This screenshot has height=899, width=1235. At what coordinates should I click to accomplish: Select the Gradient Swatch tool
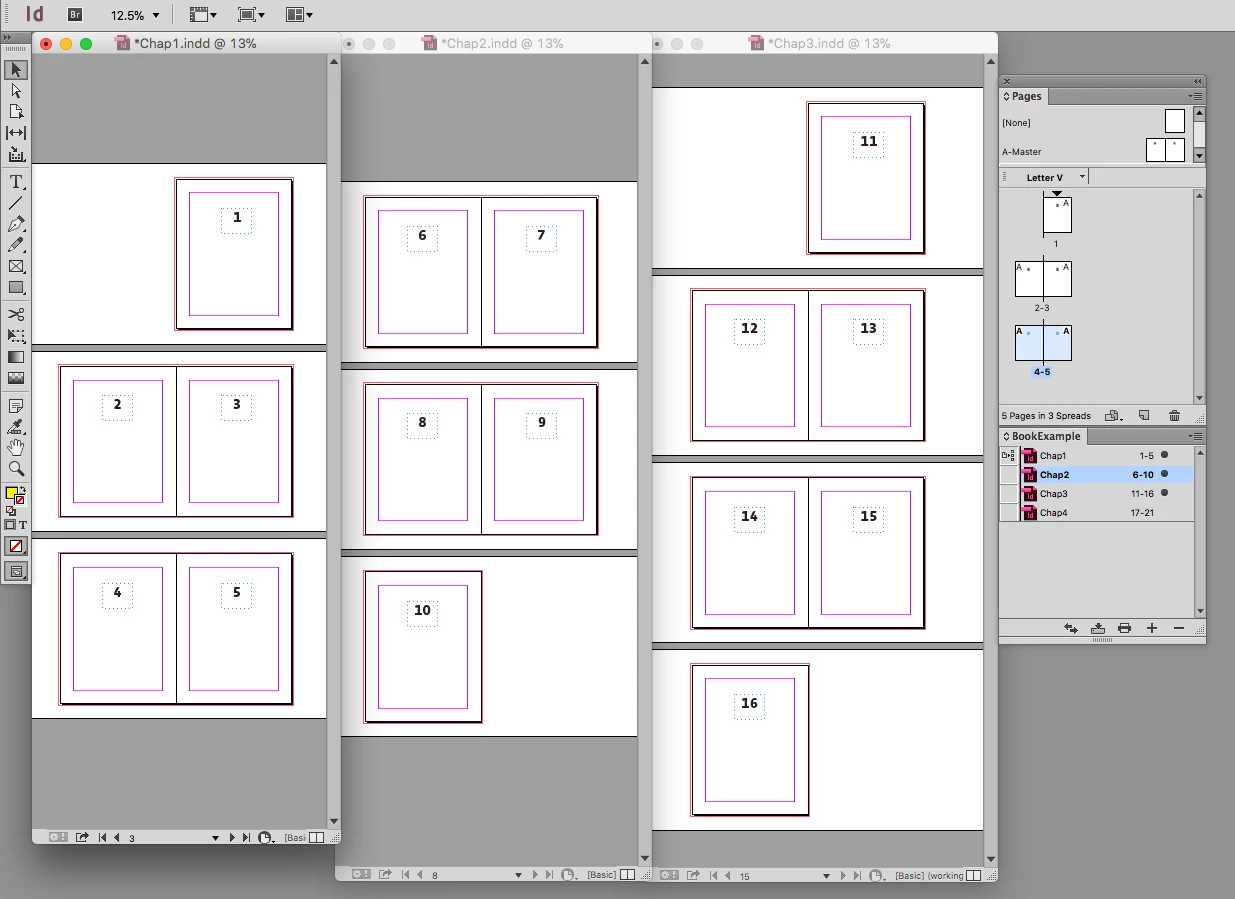pyautogui.click(x=16, y=357)
